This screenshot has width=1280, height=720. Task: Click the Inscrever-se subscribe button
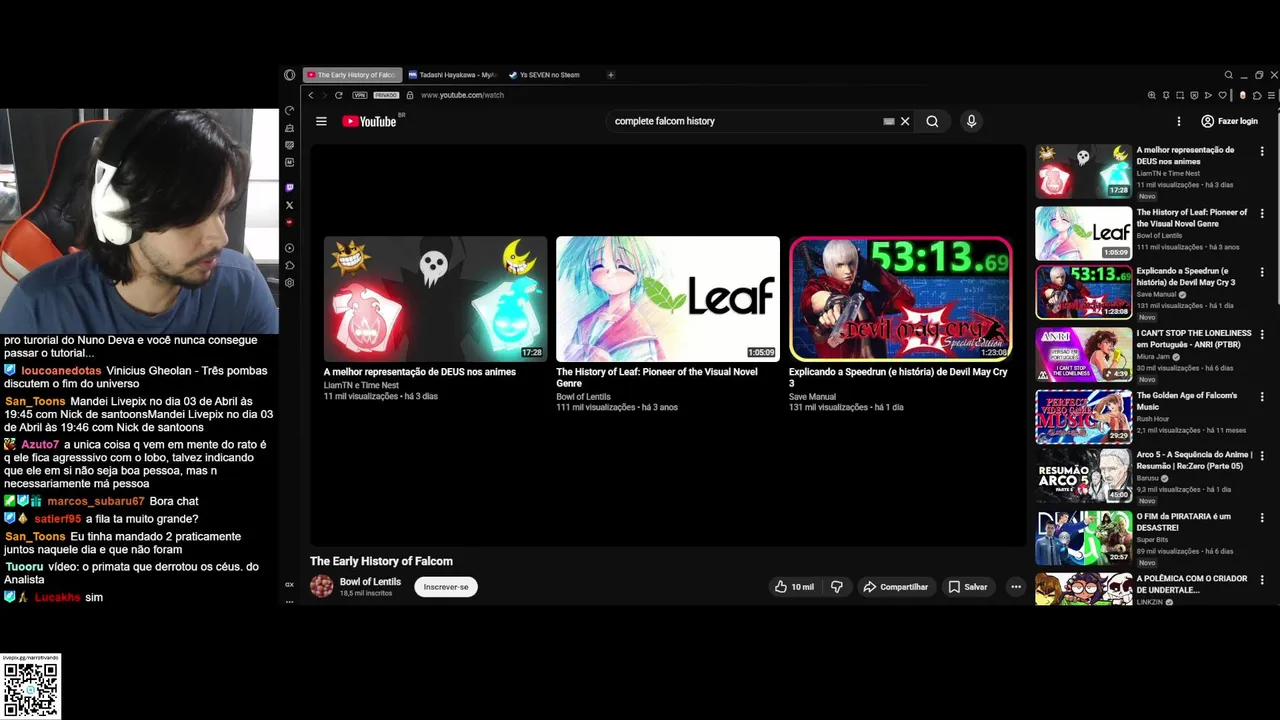[446, 587]
